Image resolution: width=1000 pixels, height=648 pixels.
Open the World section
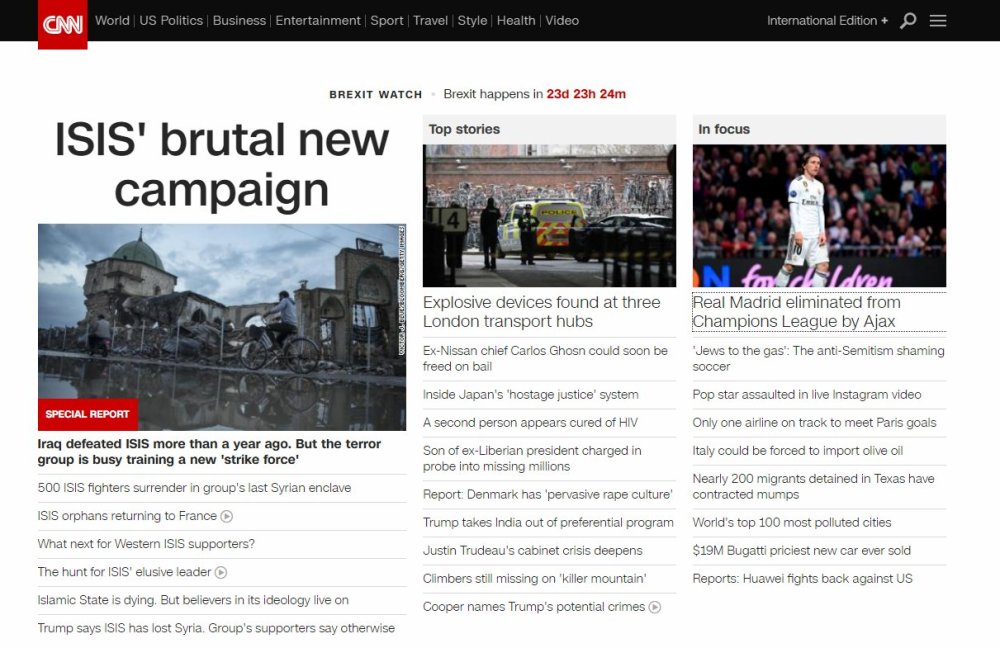[112, 20]
